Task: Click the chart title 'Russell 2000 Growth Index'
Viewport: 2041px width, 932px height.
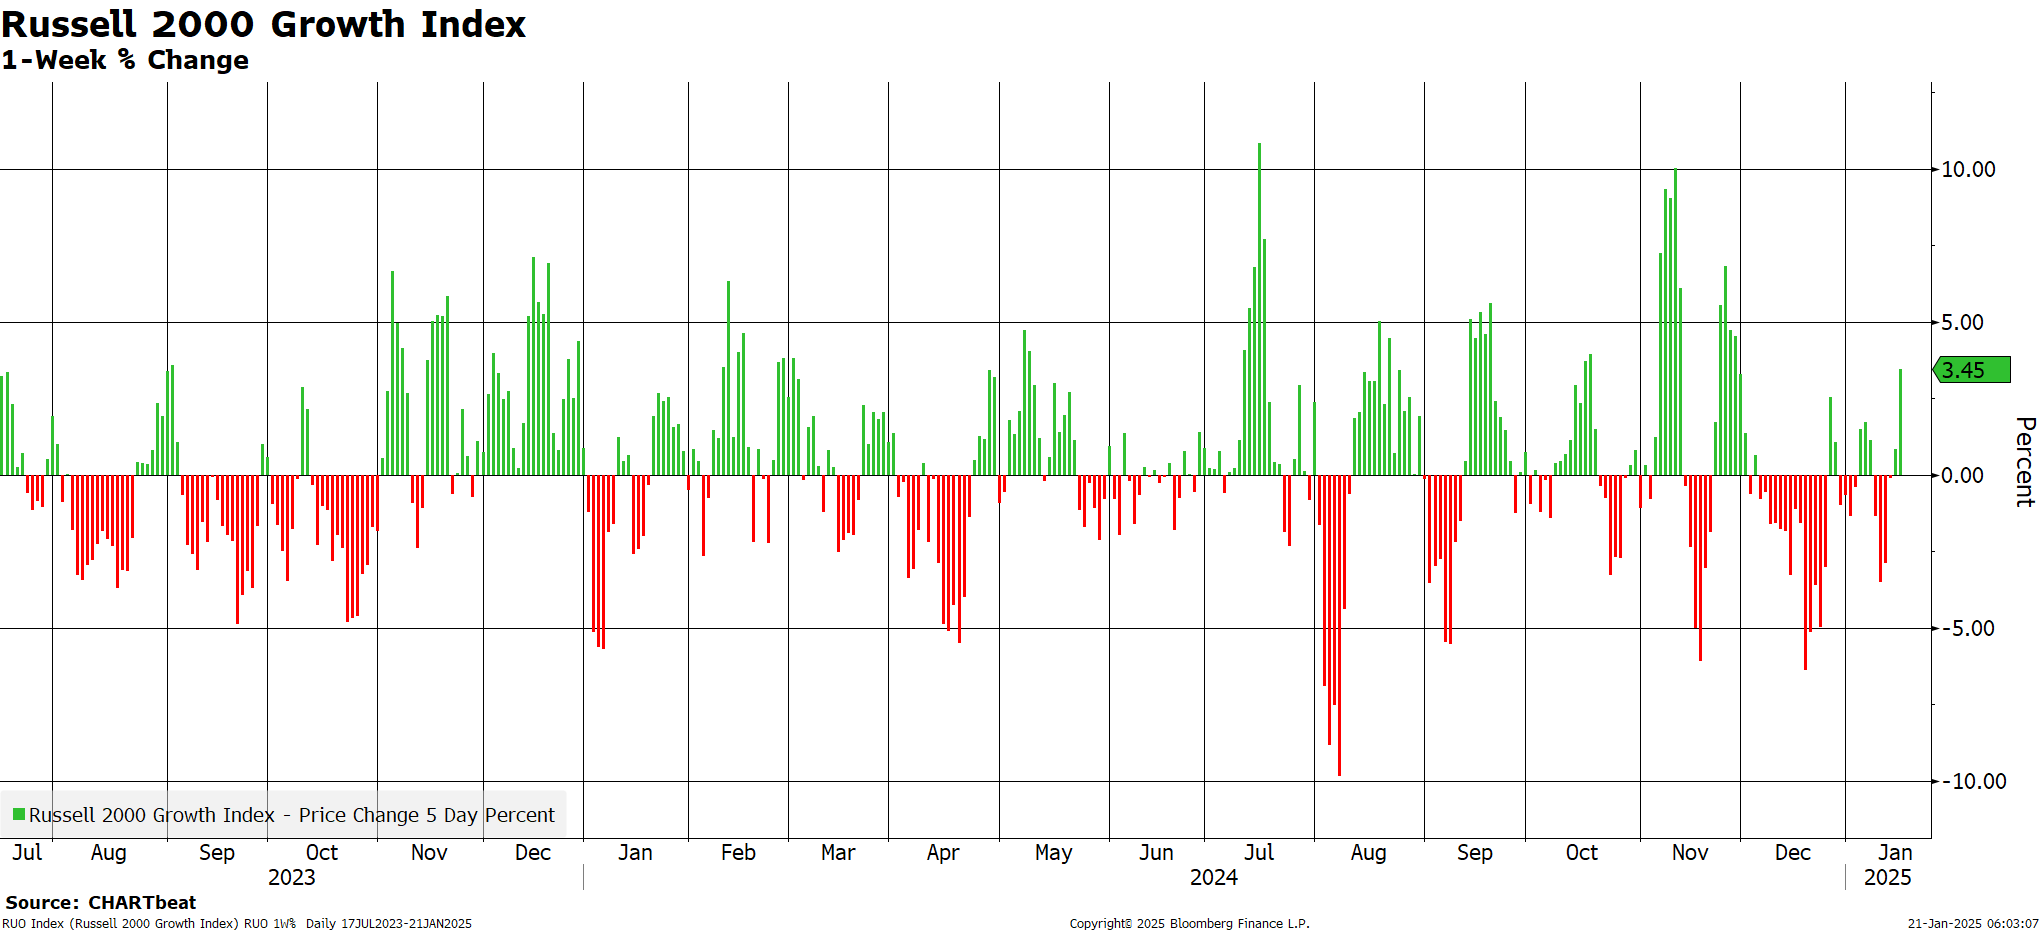Action: tap(263, 24)
